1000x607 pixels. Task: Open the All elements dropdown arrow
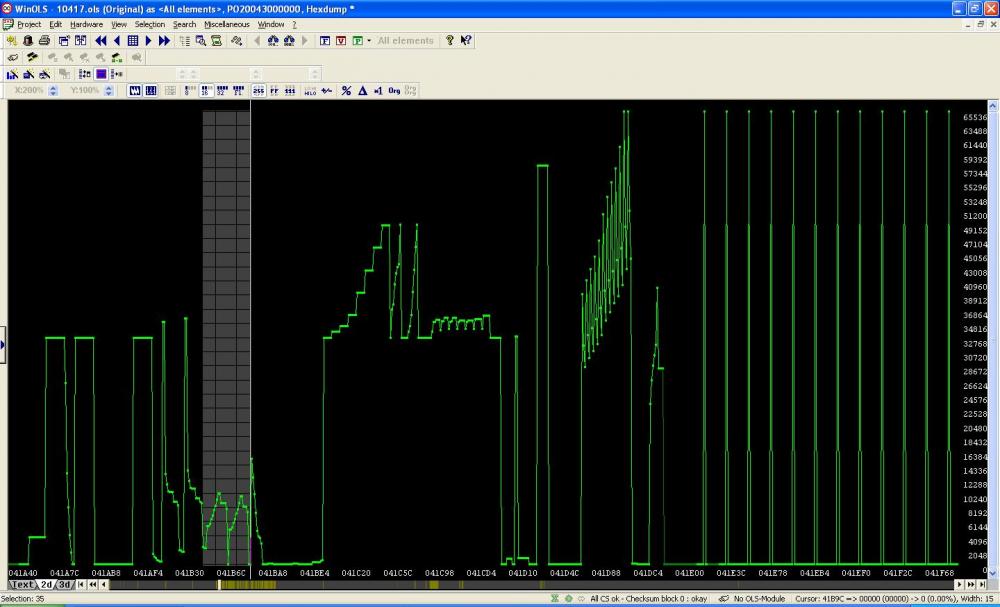point(370,41)
